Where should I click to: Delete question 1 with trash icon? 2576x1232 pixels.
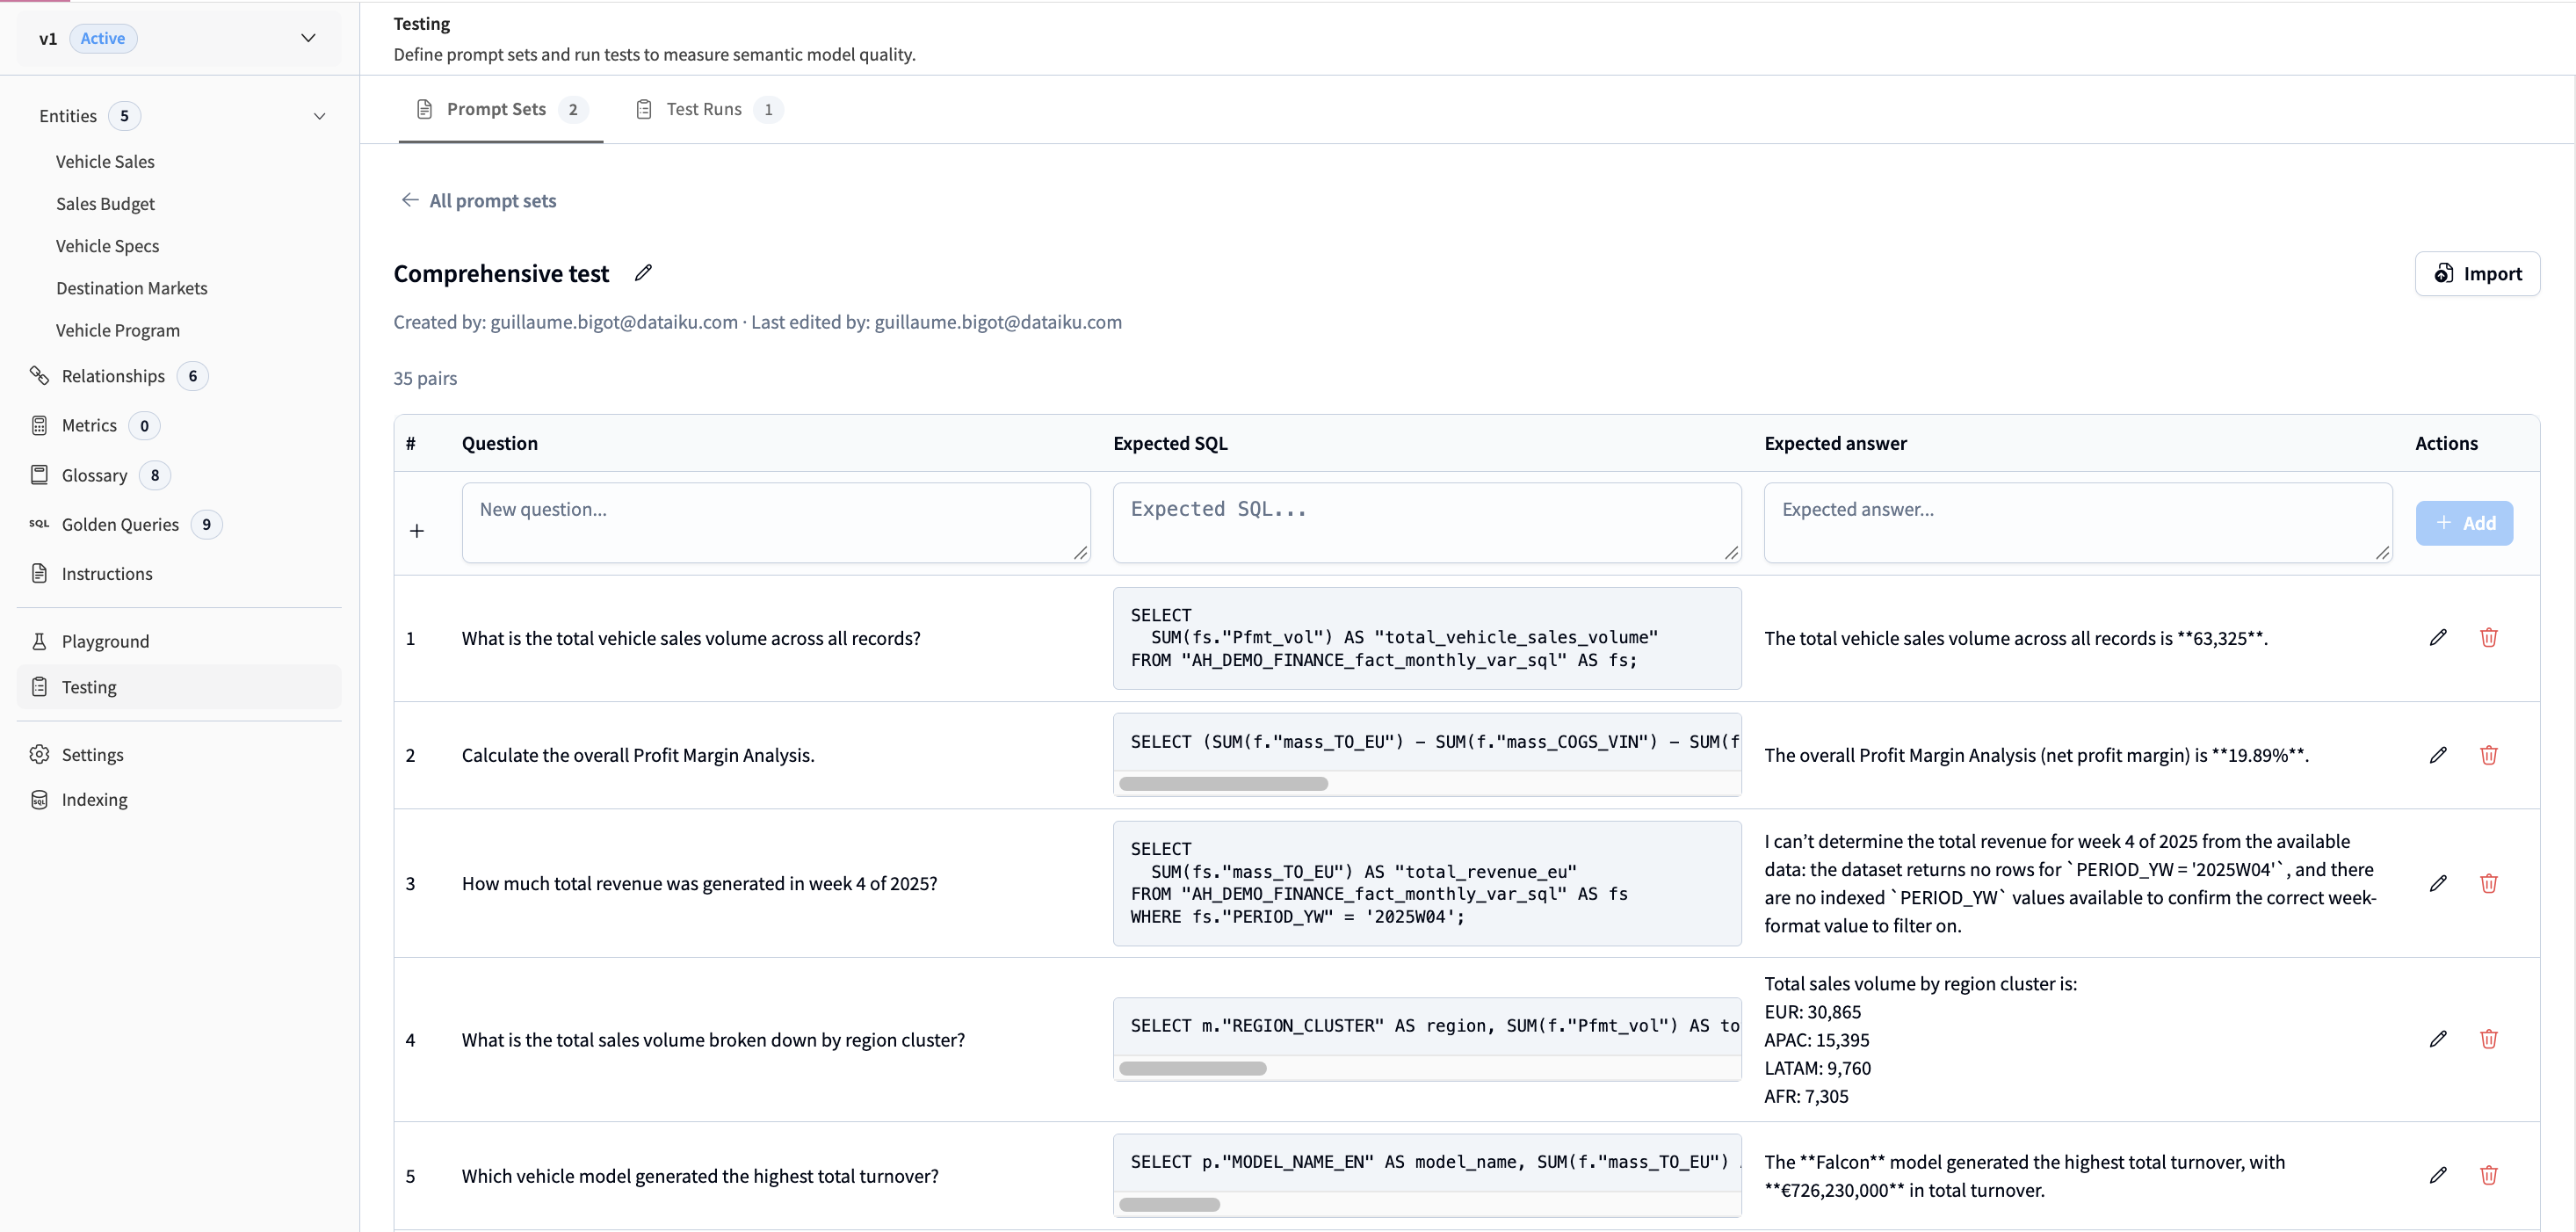[x=2488, y=638]
